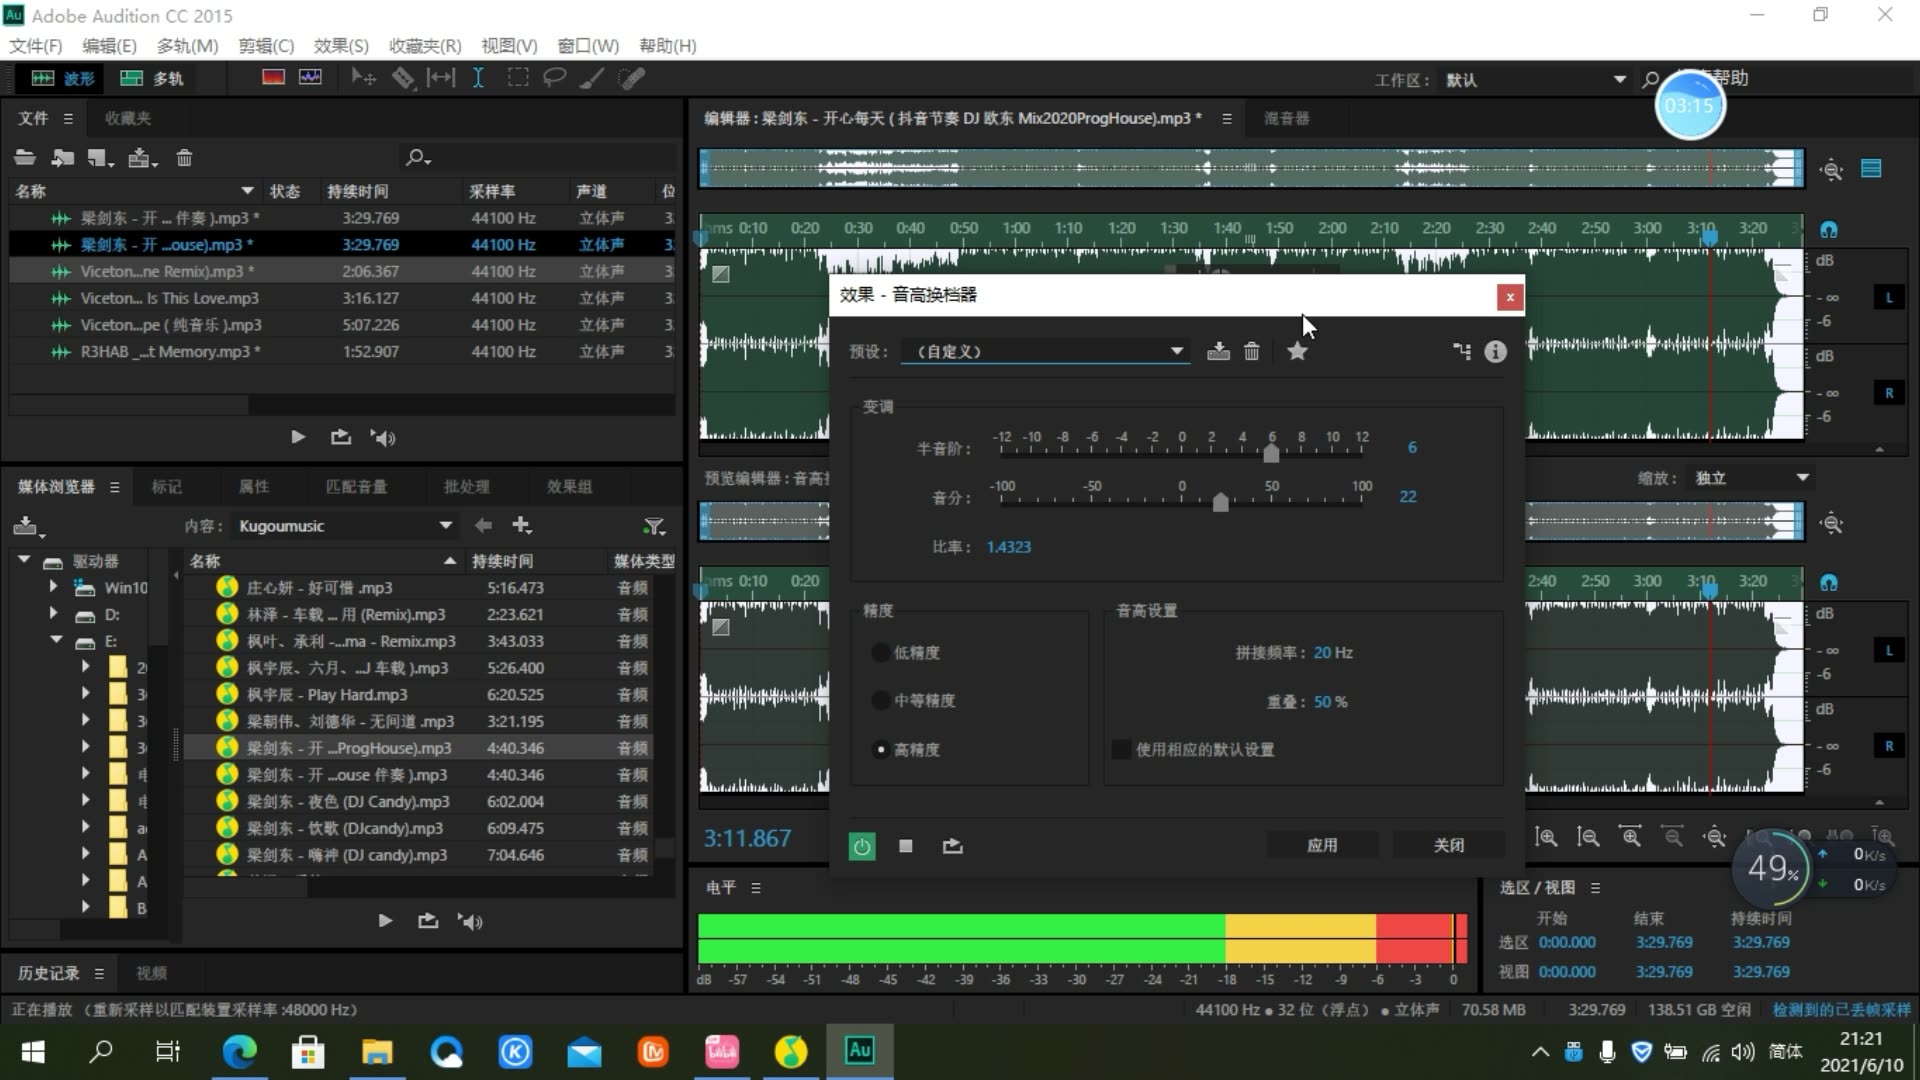Click the stop playback button
This screenshot has width=1920, height=1080.
pyautogui.click(x=907, y=847)
